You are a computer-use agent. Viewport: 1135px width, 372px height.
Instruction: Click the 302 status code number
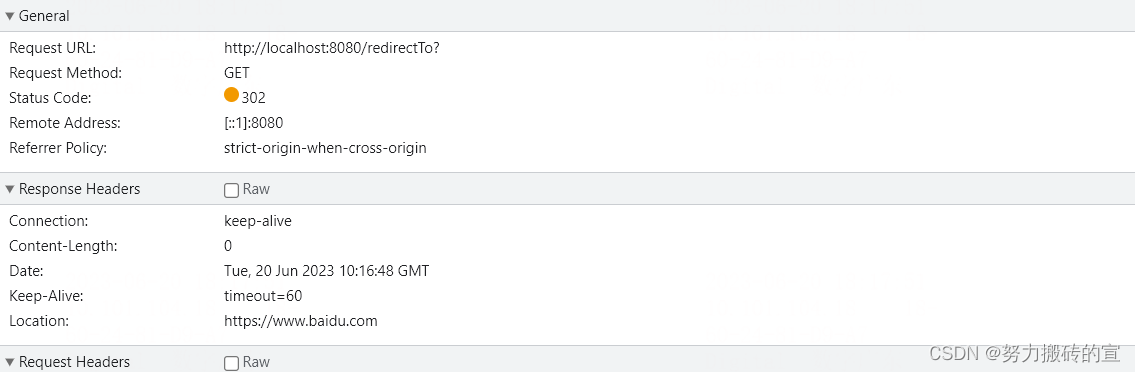(253, 98)
